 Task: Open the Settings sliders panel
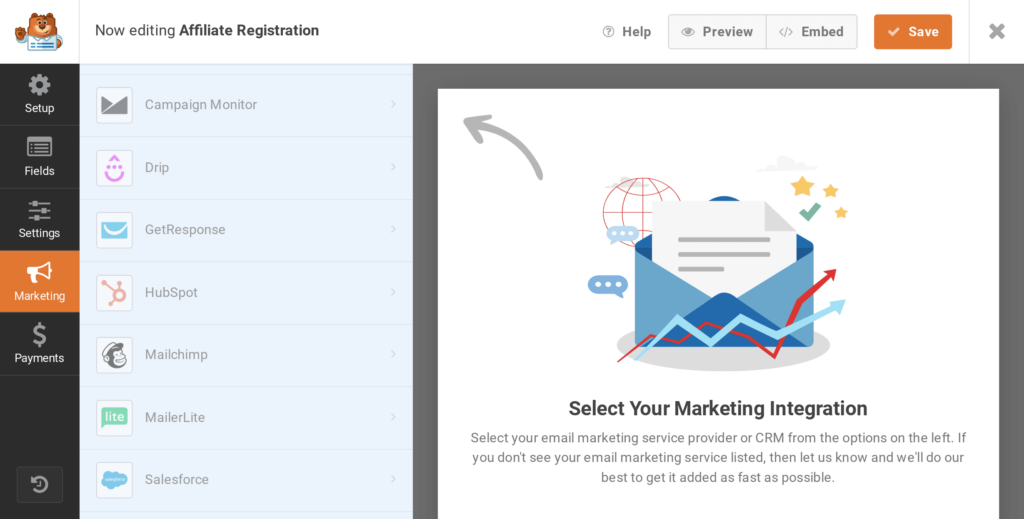pyautogui.click(x=39, y=219)
